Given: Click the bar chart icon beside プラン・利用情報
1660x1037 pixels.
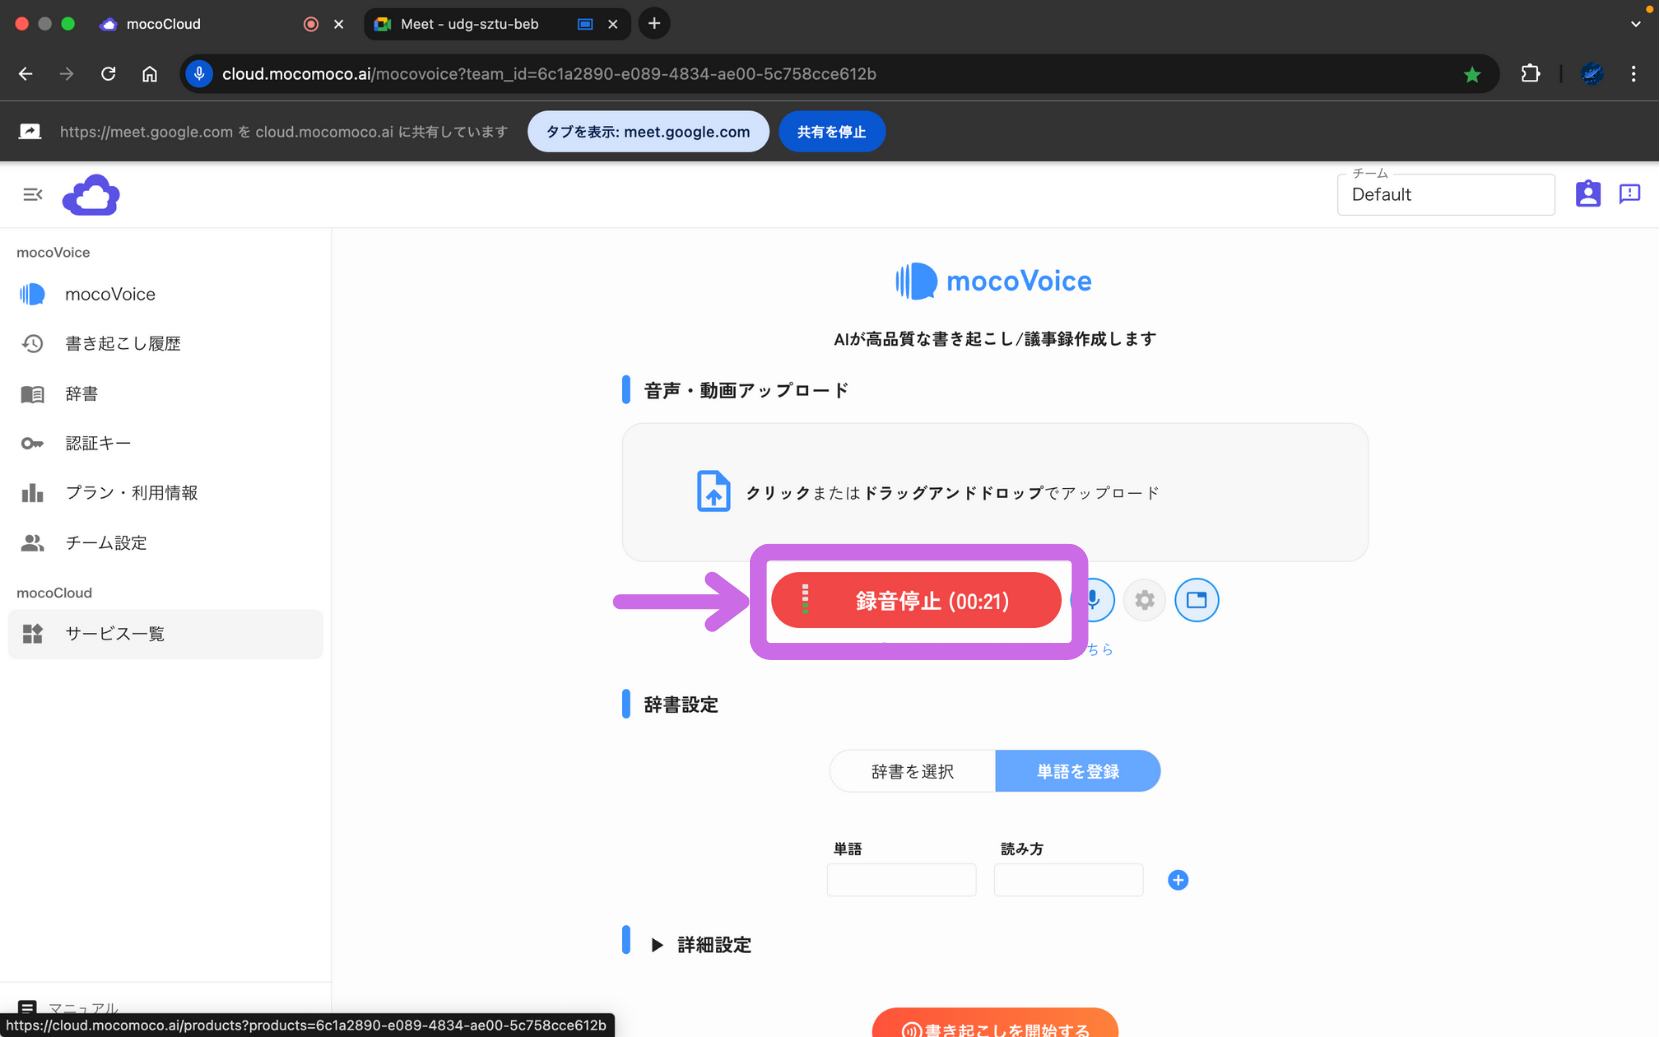Looking at the screenshot, I should pos(33,493).
